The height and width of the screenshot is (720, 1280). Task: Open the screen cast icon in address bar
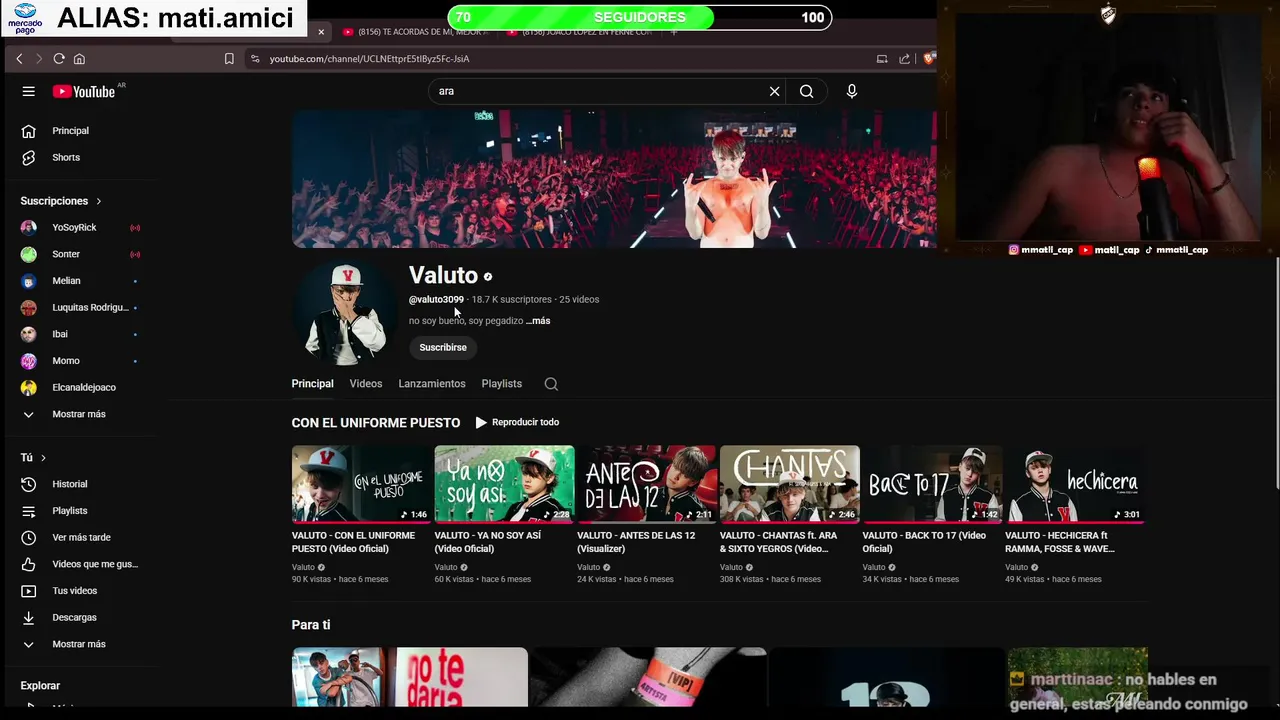point(882,59)
